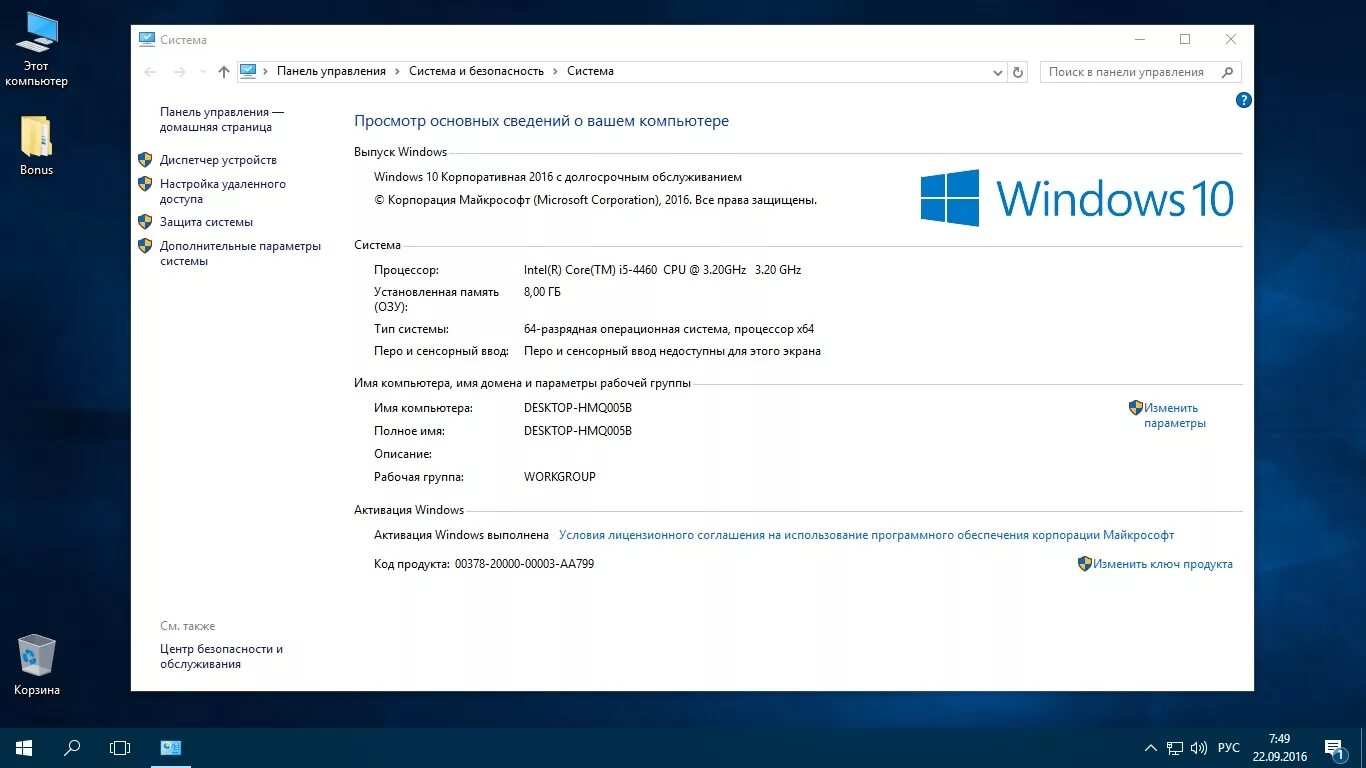Screen dimensions: 1366x768
Task: Go up one level arrow
Action: (223, 72)
